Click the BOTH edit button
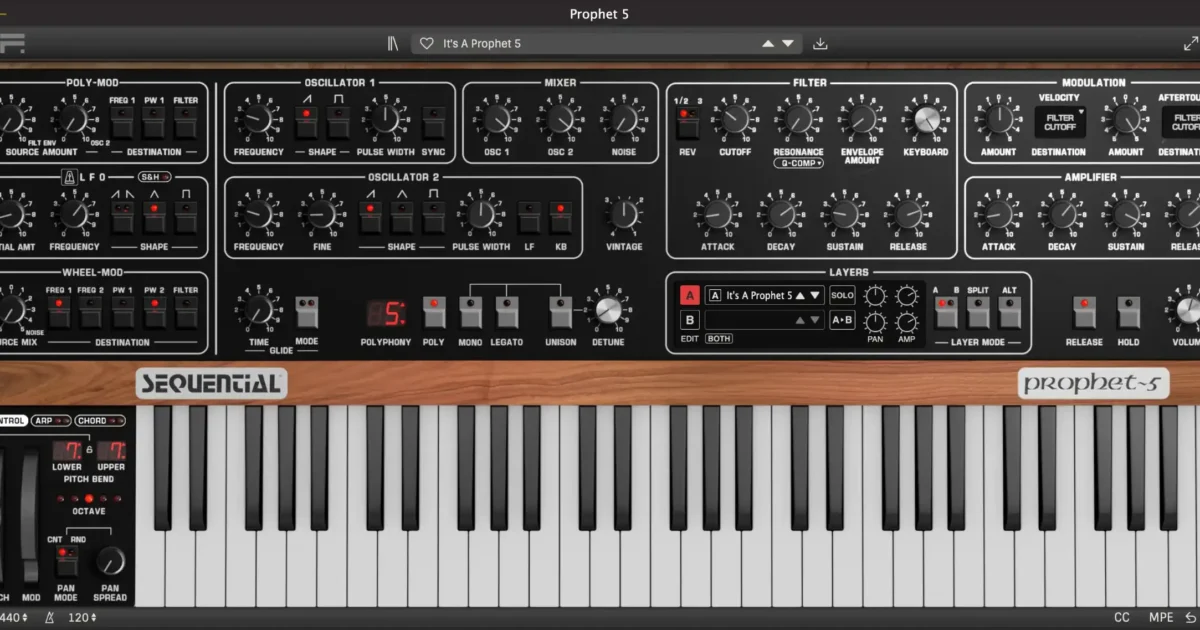The width and height of the screenshot is (1200, 630). [718, 339]
